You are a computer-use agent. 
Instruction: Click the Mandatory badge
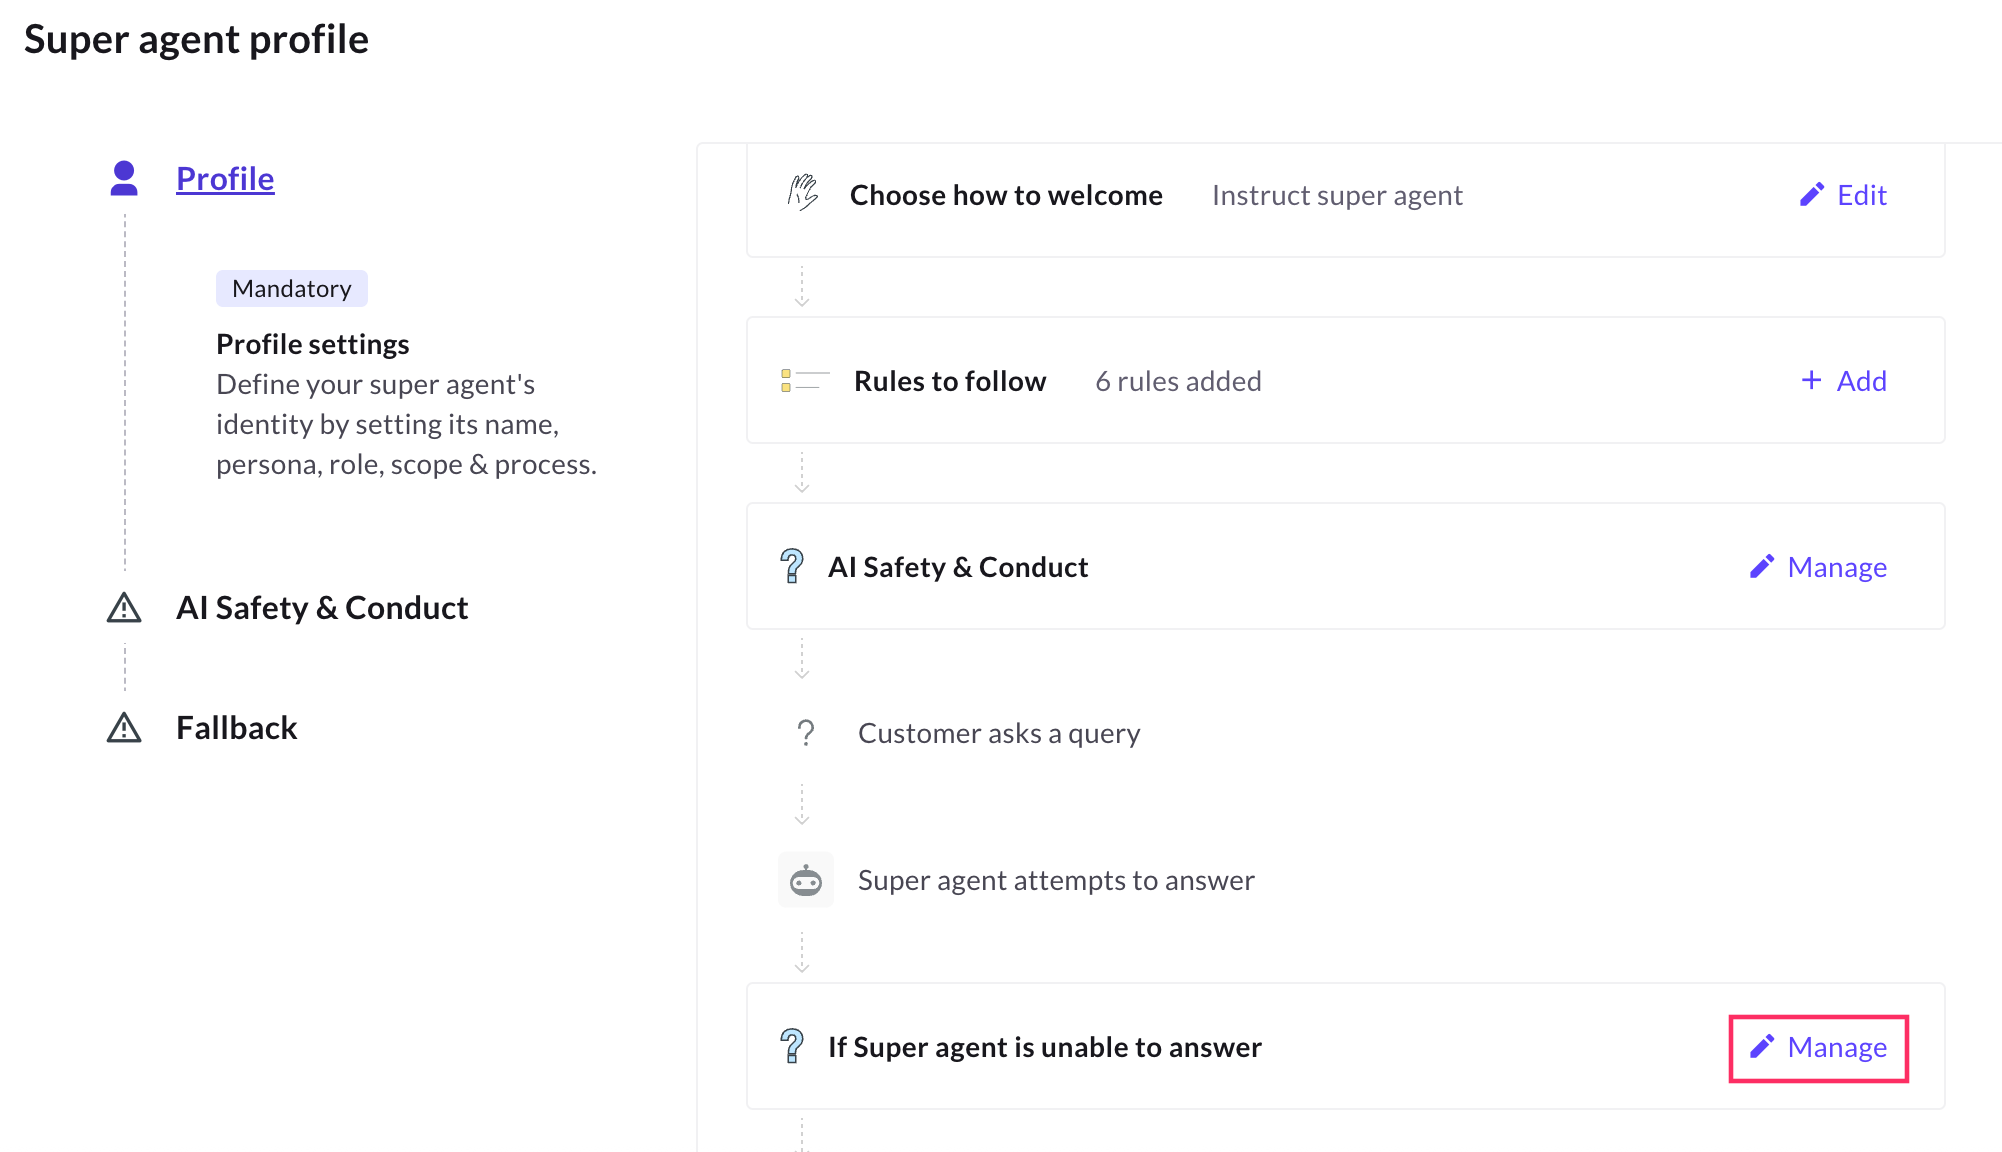pos(291,289)
